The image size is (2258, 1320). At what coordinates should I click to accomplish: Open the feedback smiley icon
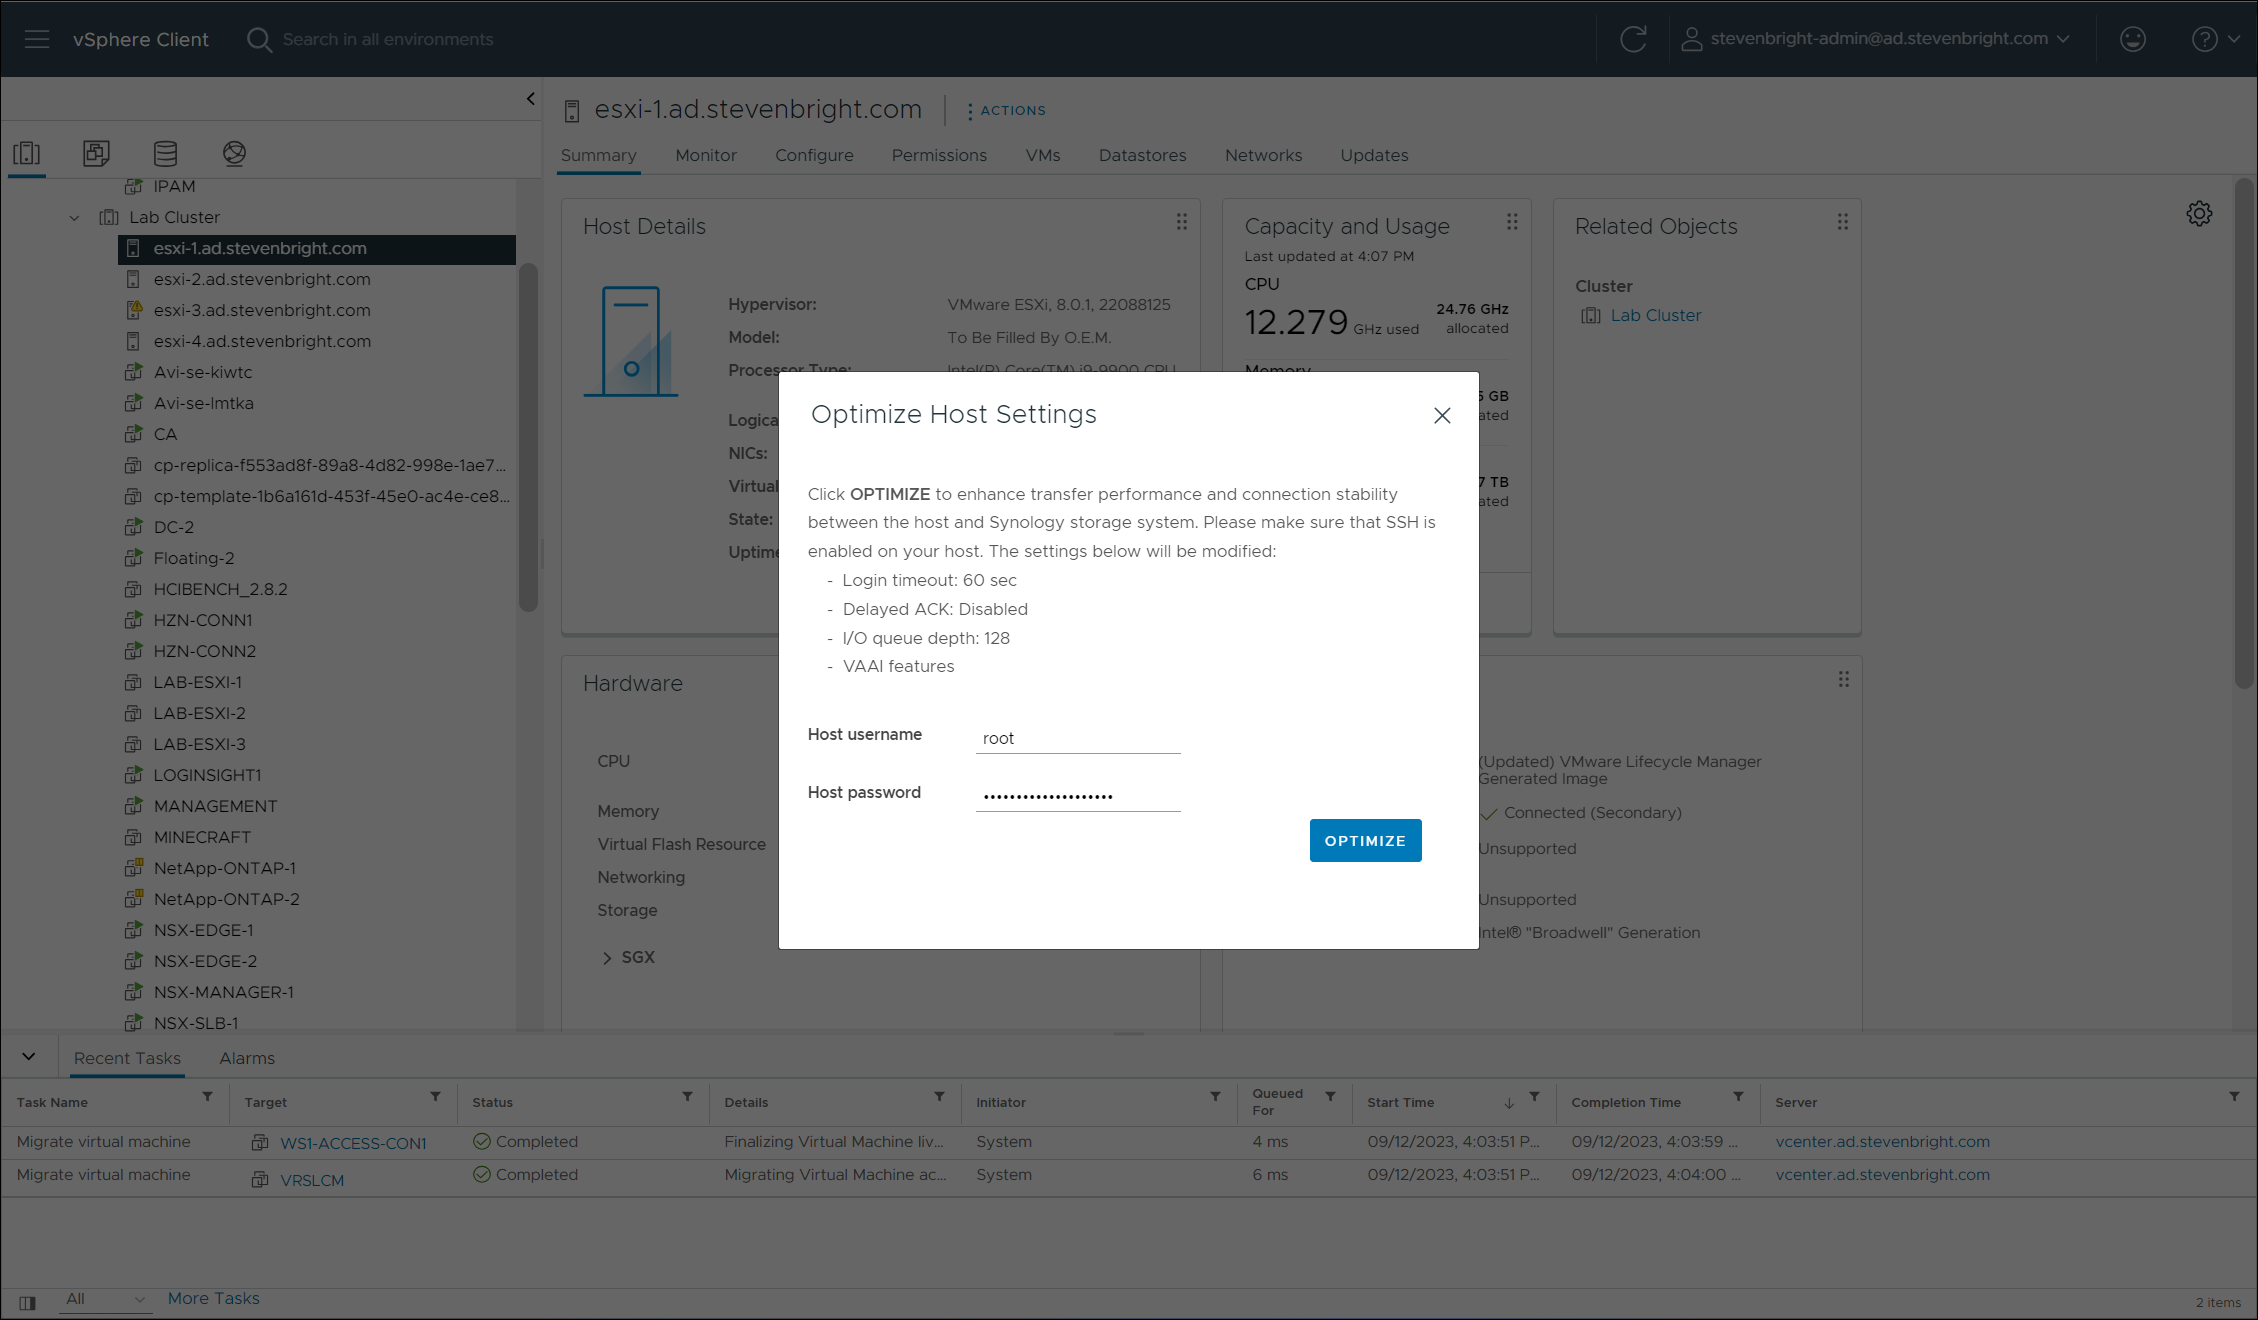tap(2132, 39)
